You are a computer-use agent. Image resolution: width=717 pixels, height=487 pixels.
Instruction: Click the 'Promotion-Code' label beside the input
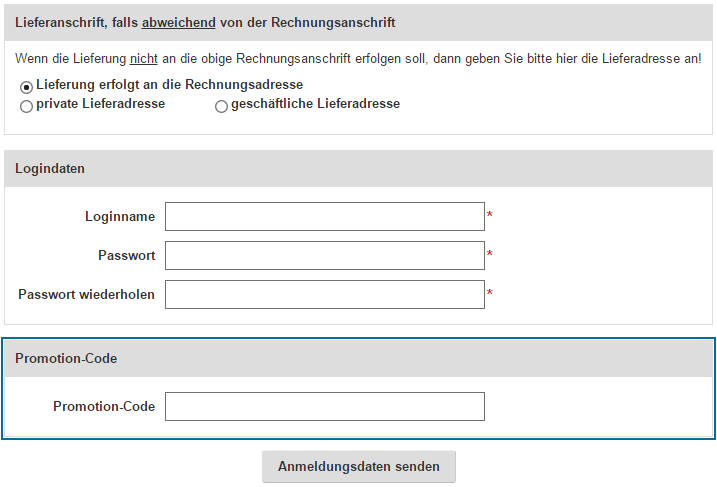(x=104, y=406)
